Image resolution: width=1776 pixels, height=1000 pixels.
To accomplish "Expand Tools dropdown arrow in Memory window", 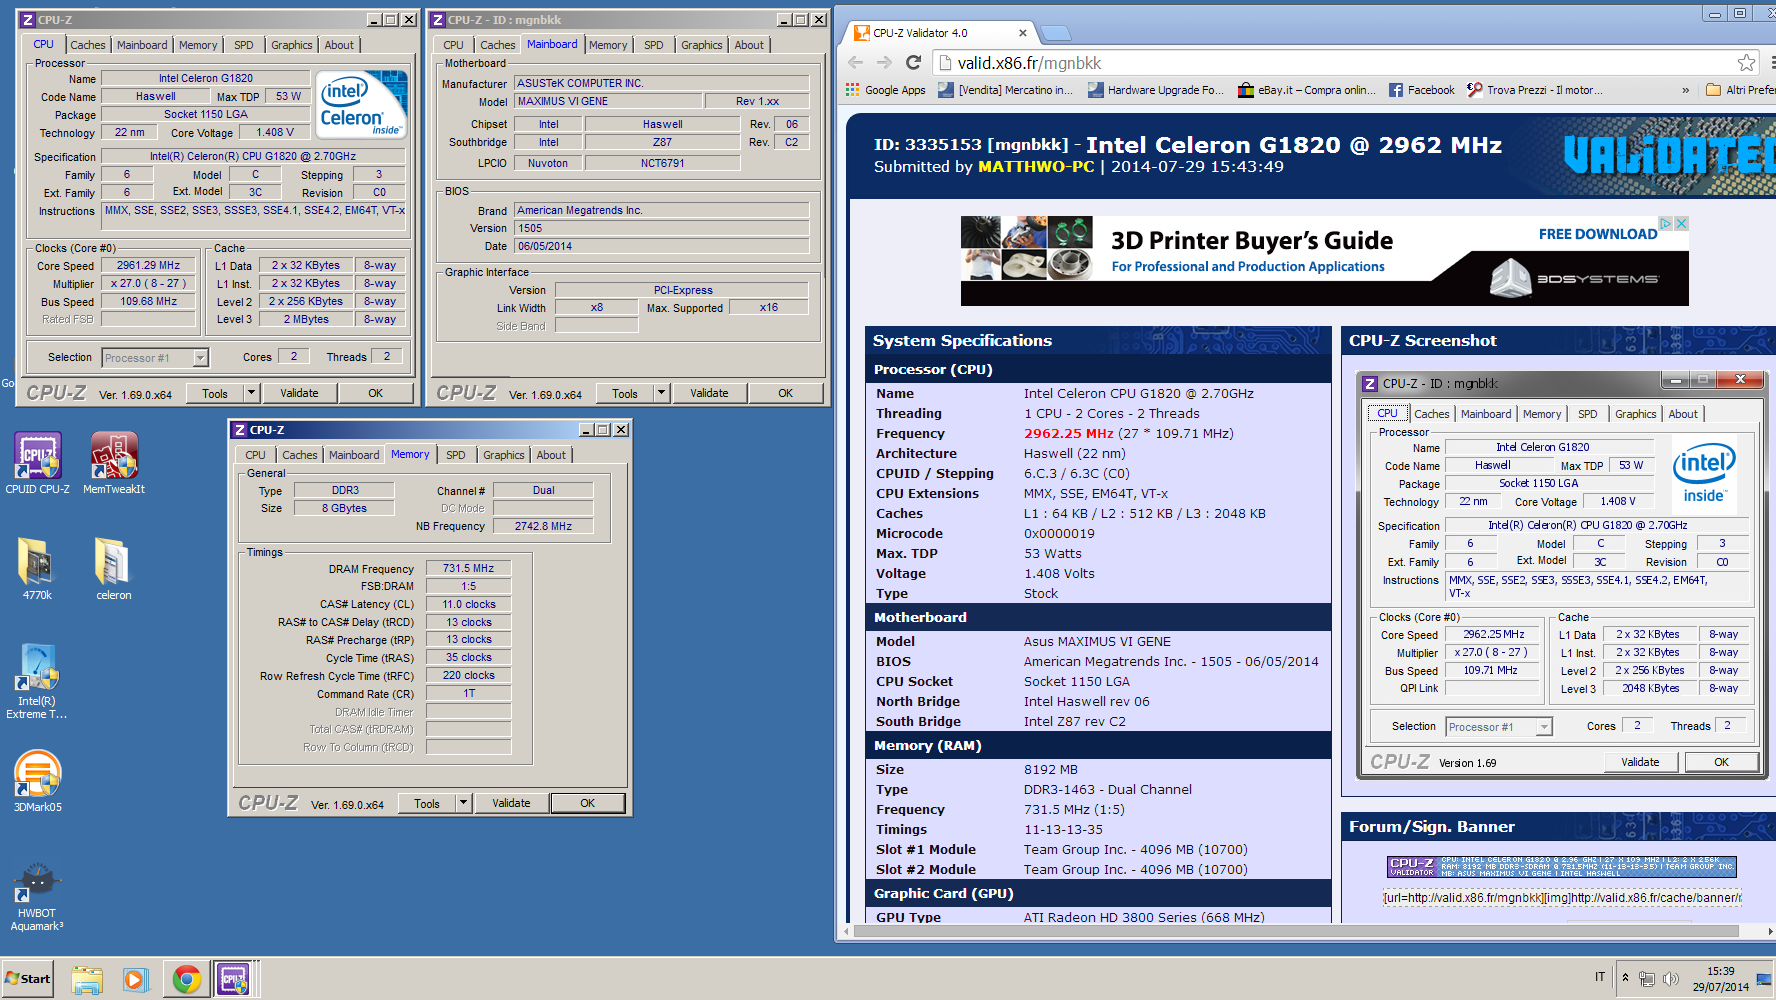I will point(464,803).
